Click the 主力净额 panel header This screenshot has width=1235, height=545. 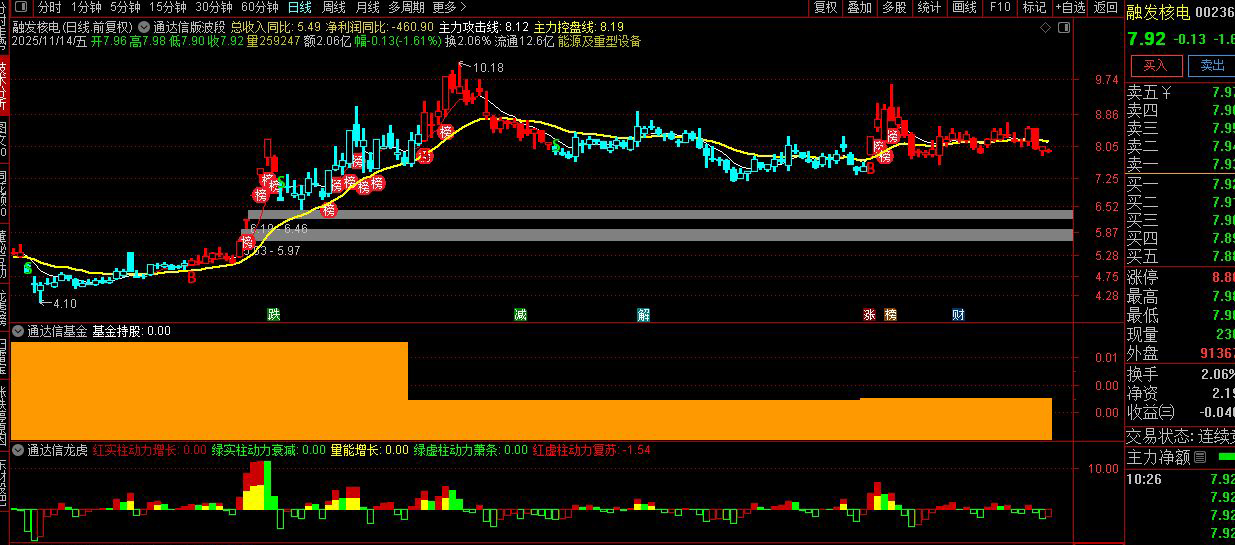(x=1158, y=457)
